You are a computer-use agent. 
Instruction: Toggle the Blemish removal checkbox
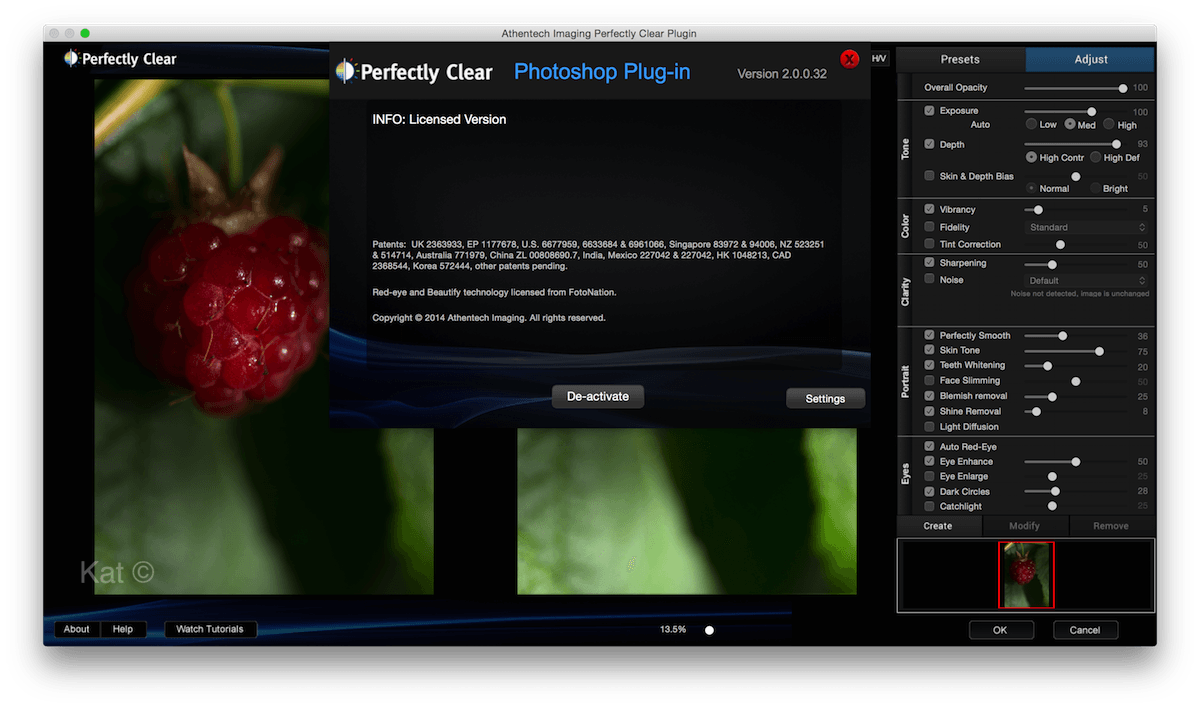(x=930, y=396)
